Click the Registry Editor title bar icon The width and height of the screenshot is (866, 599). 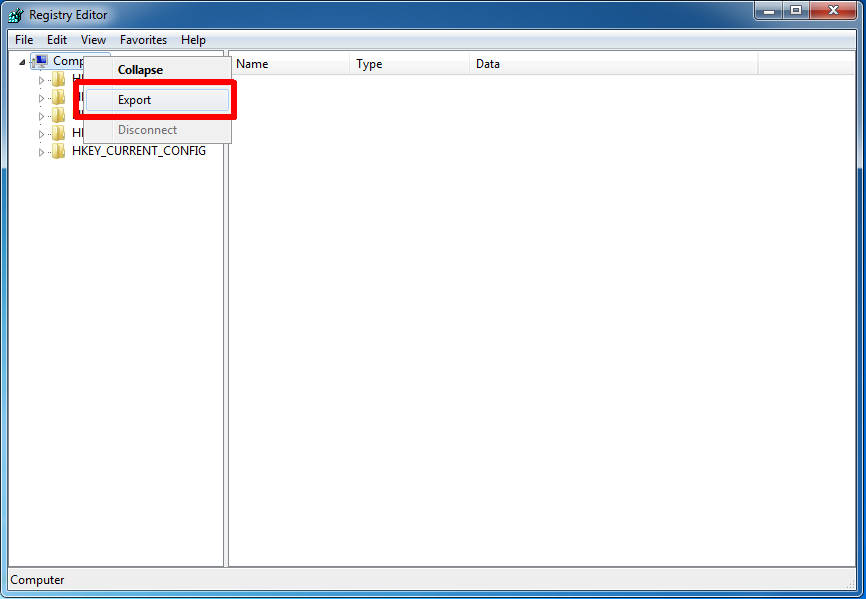[16, 15]
